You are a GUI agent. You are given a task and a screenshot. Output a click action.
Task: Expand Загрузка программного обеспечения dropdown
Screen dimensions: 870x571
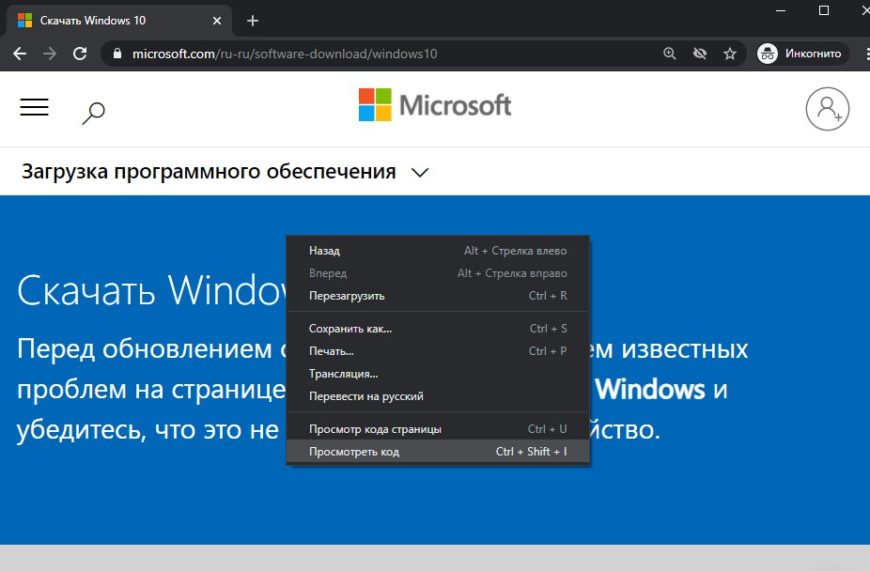pos(225,171)
